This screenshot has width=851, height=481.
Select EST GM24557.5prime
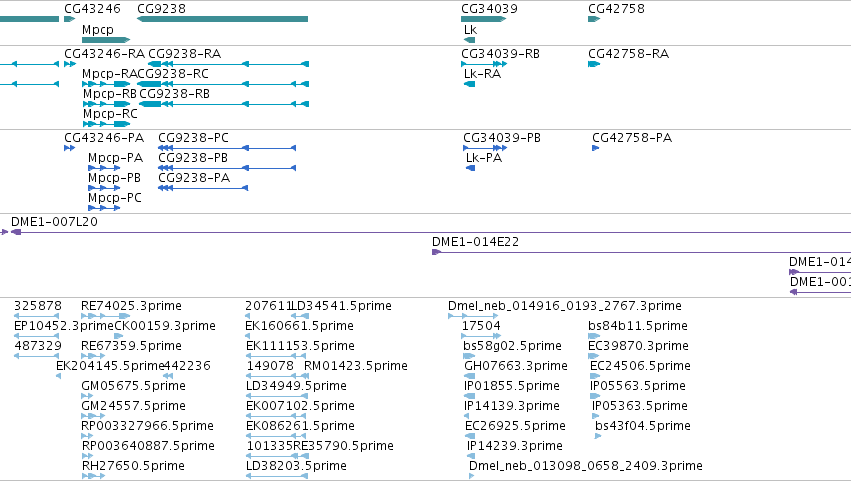pos(134,407)
